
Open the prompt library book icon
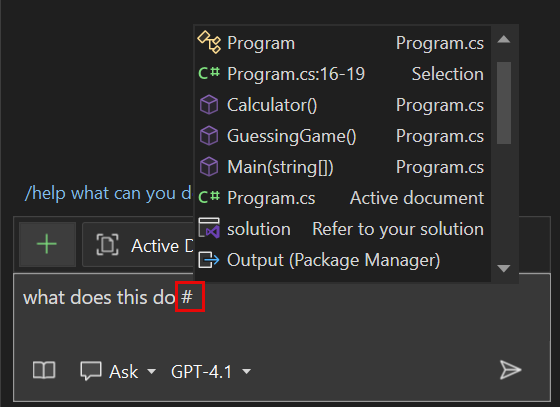pyautogui.click(x=44, y=370)
